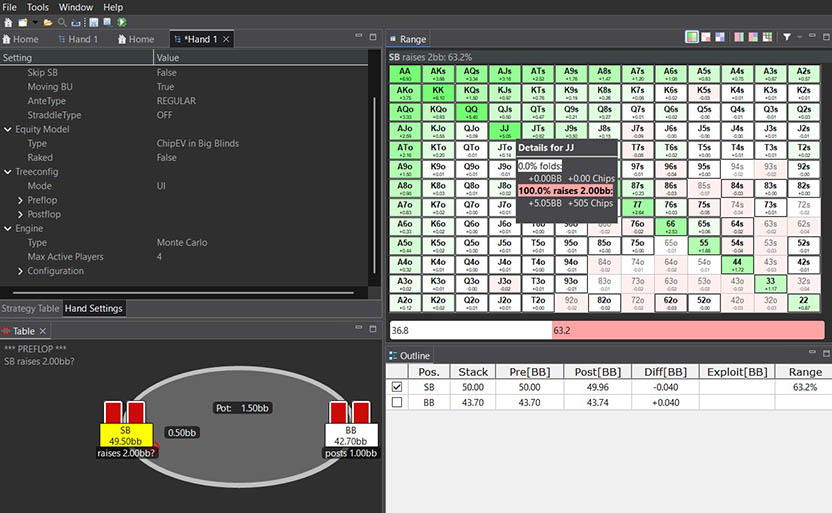Open the dropdown arrow next to the New icon
The image size is (832, 513).
35,22
